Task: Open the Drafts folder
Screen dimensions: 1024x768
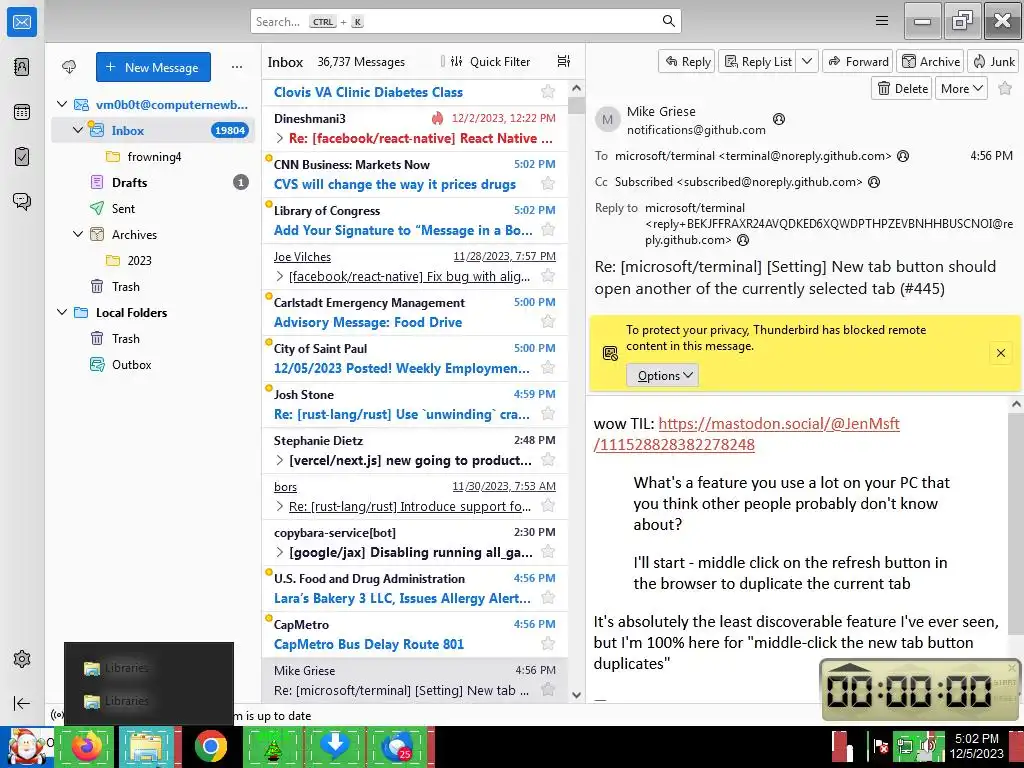Action: coord(153,182)
